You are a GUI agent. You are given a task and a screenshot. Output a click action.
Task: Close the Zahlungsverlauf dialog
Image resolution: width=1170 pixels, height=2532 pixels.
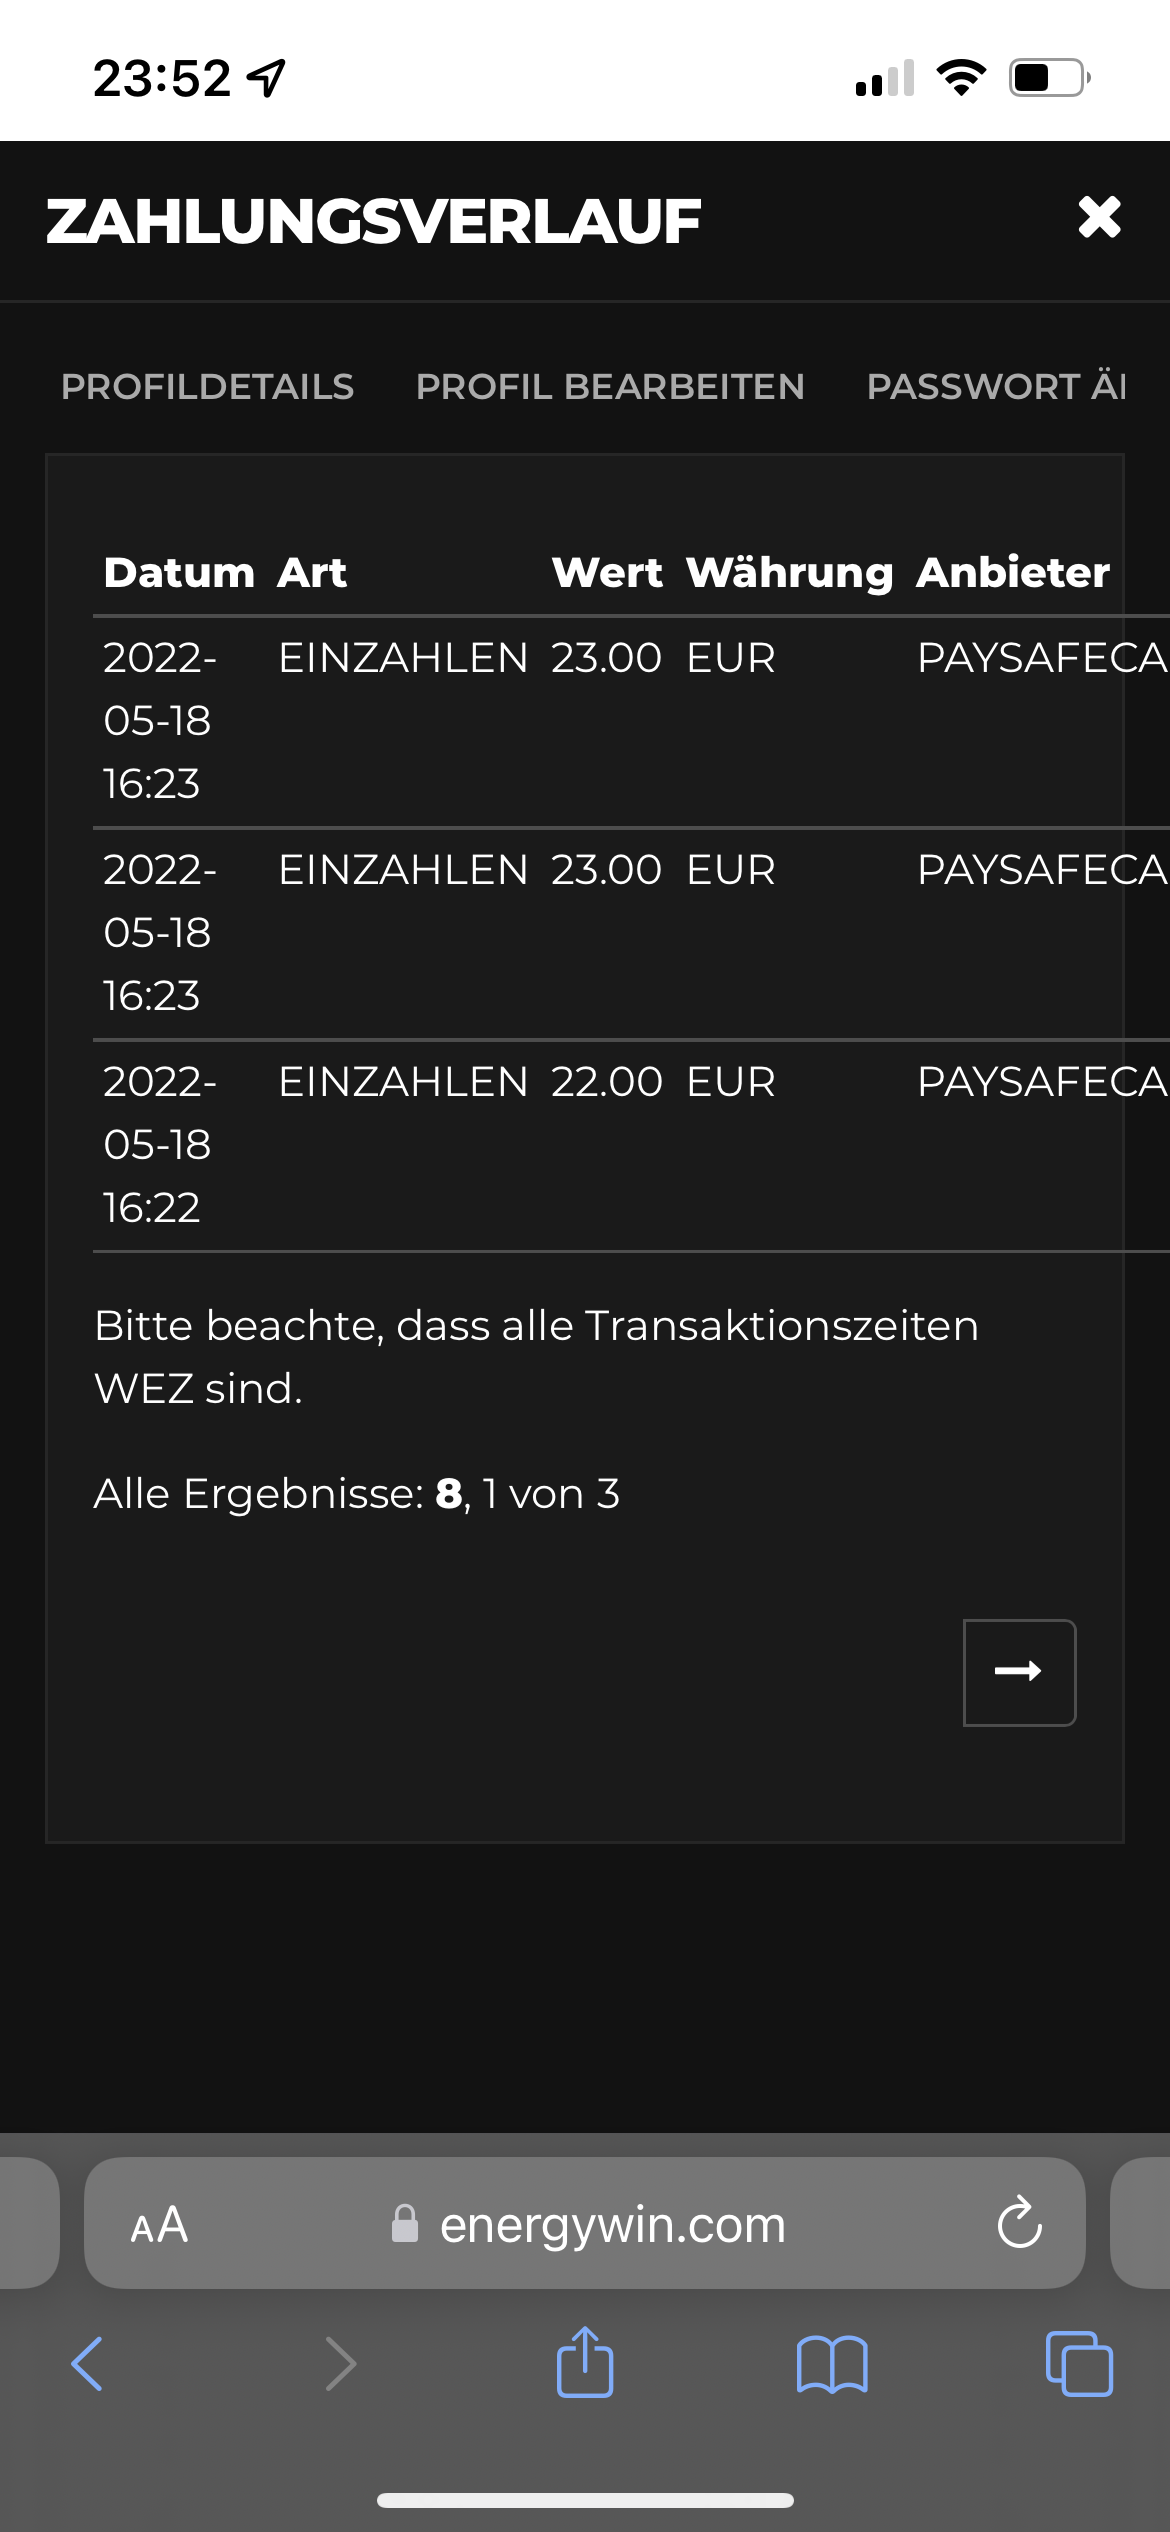coord(1099,217)
